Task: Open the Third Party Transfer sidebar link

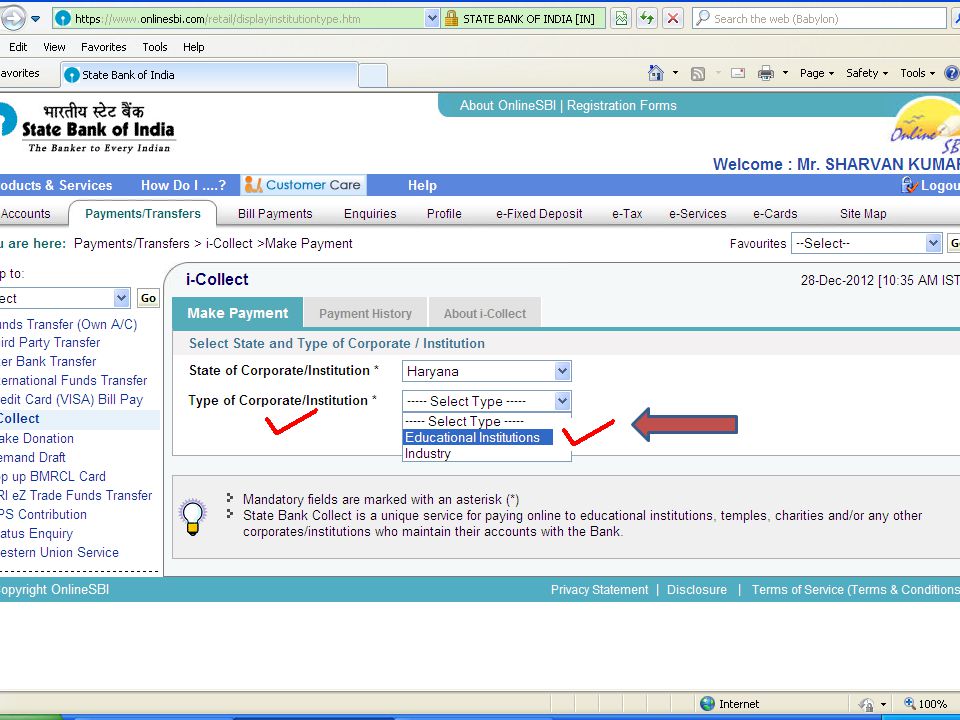Action: pos(50,342)
